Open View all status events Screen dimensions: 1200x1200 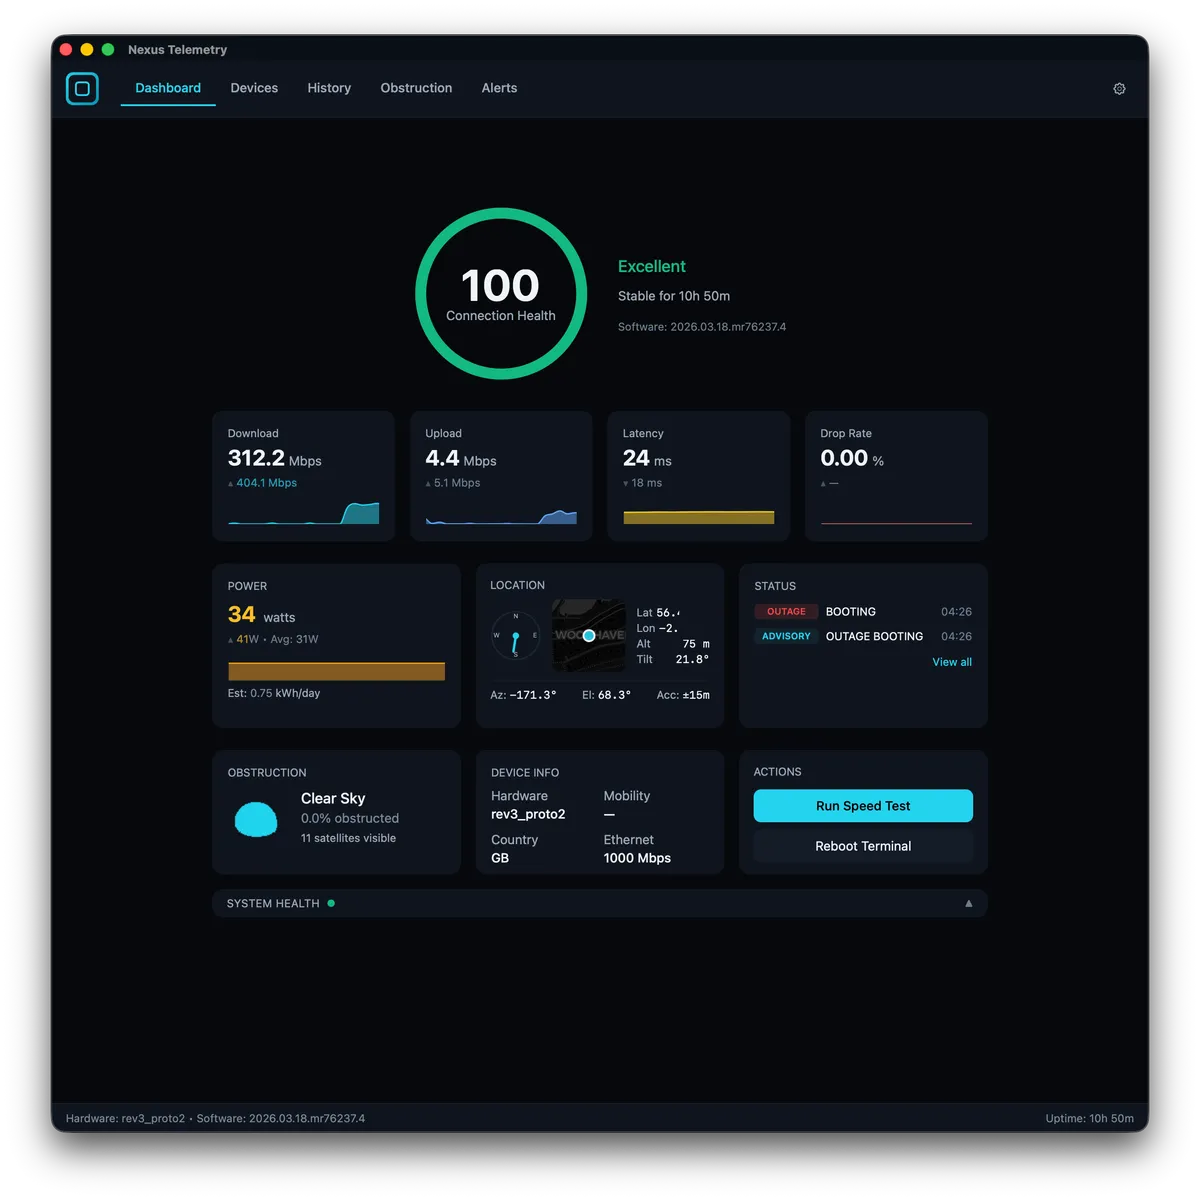951,661
